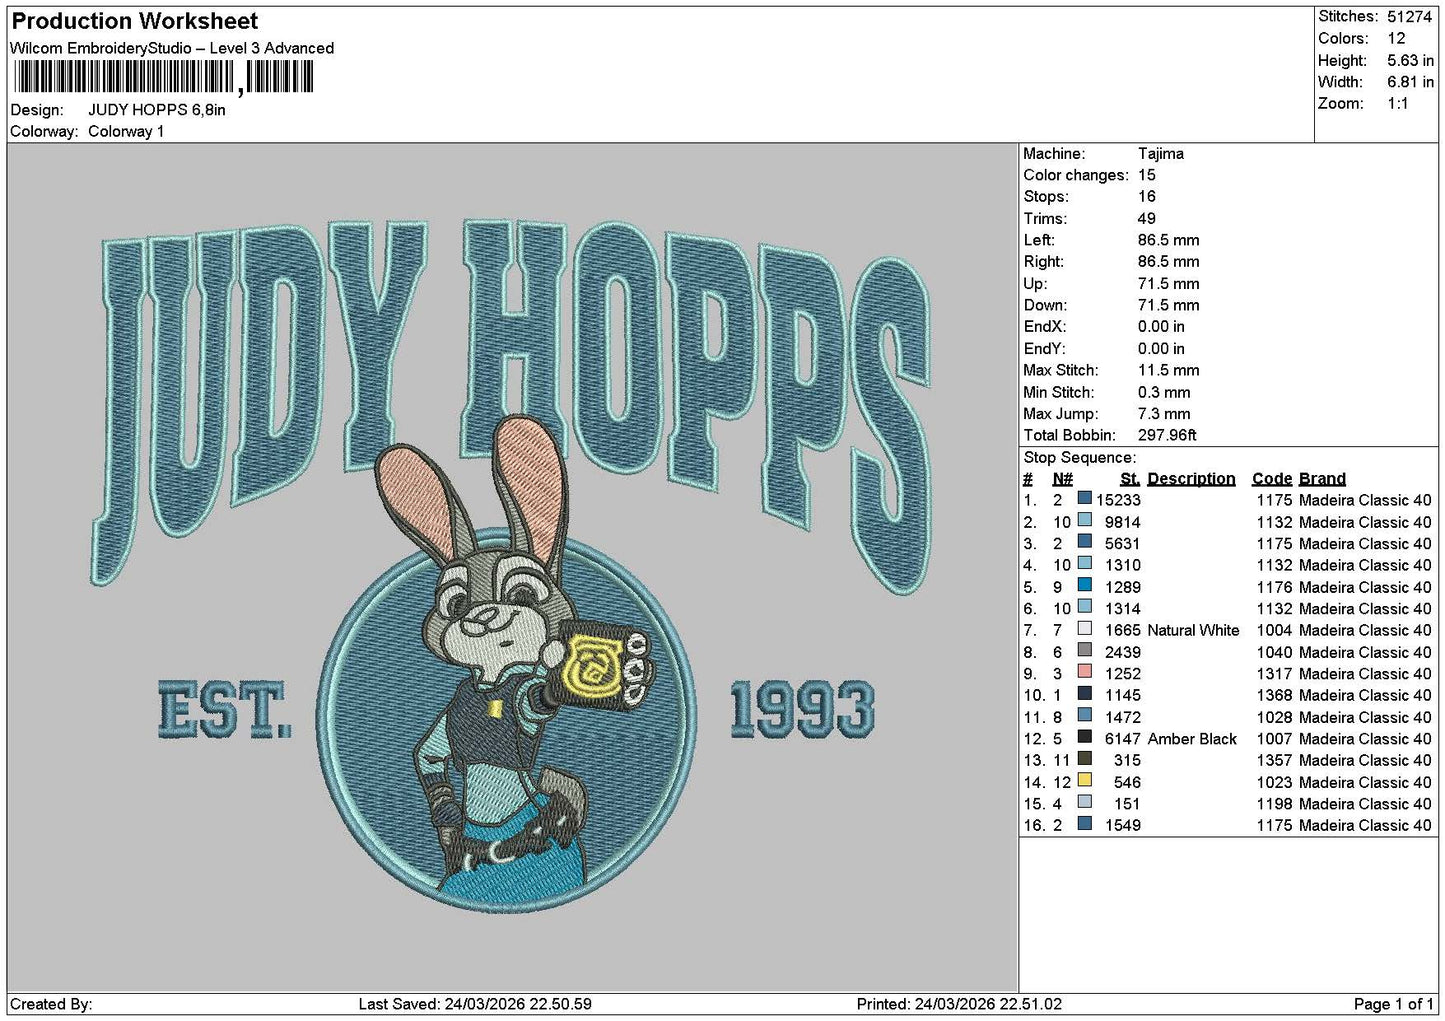Click stitch count 1549 in row 16
The height and width of the screenshot is (1021, 1445).
[x=1122, y=825]
